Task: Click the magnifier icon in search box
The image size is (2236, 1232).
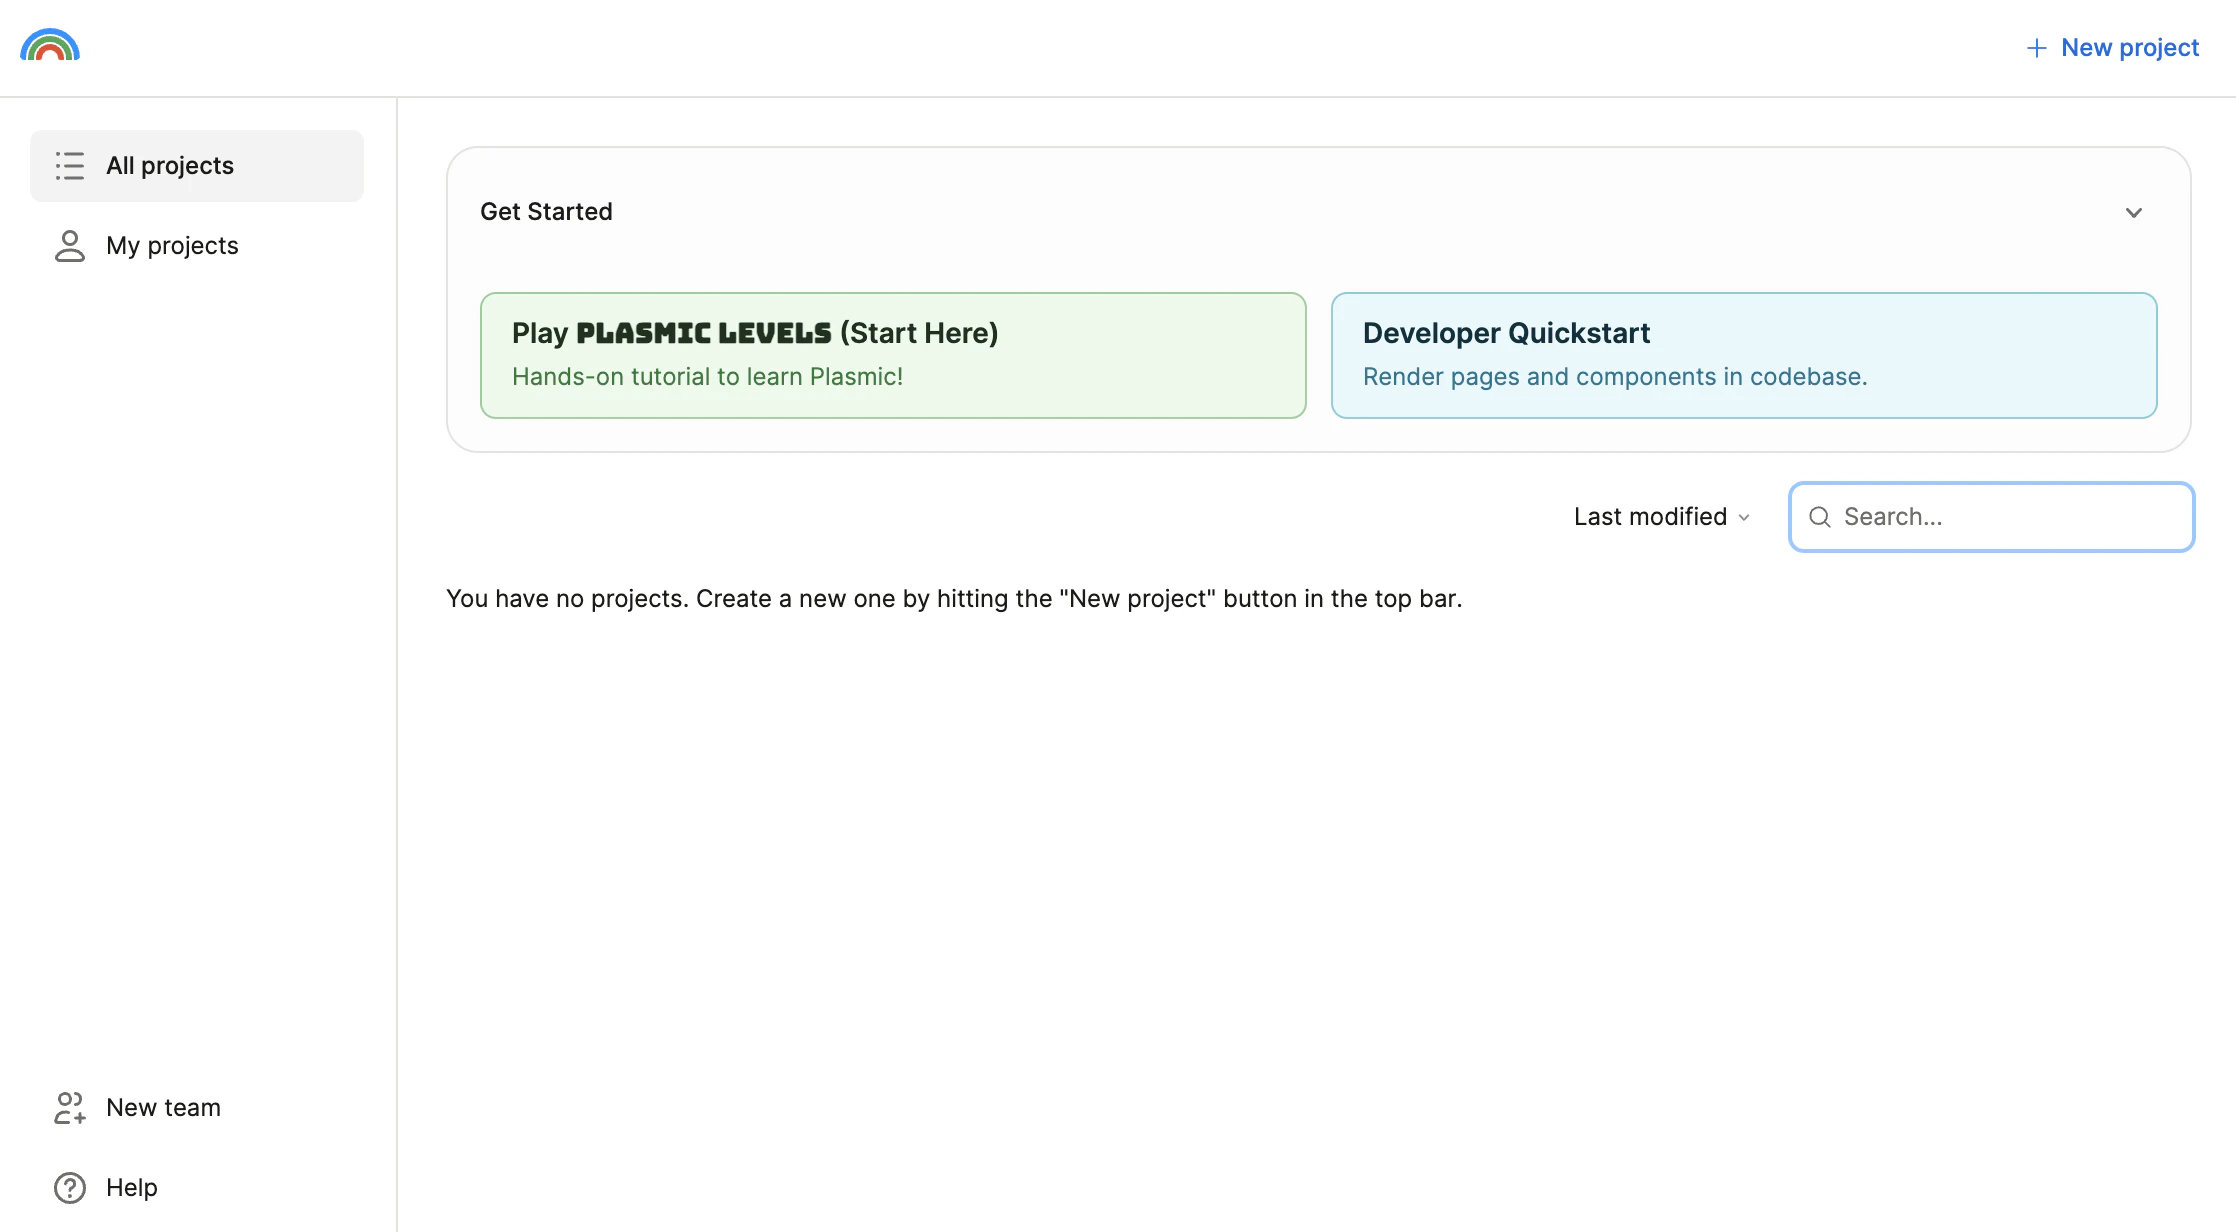Action: click(1820, 517)
